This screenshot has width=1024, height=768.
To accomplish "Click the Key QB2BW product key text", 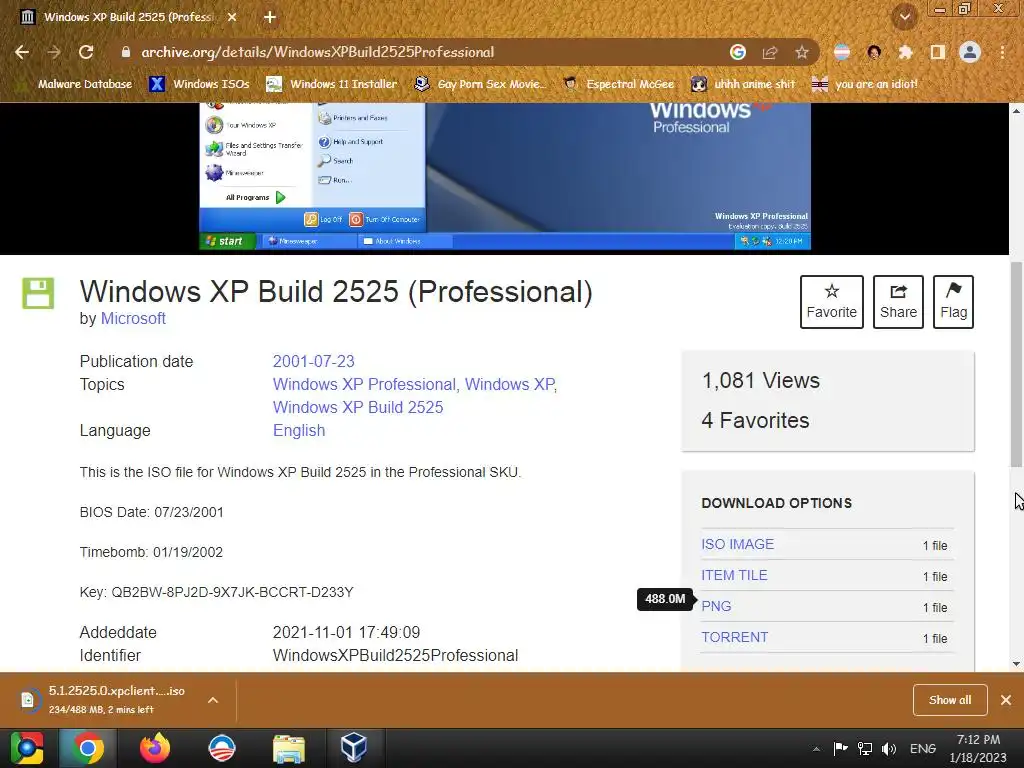I will (216, 592).
